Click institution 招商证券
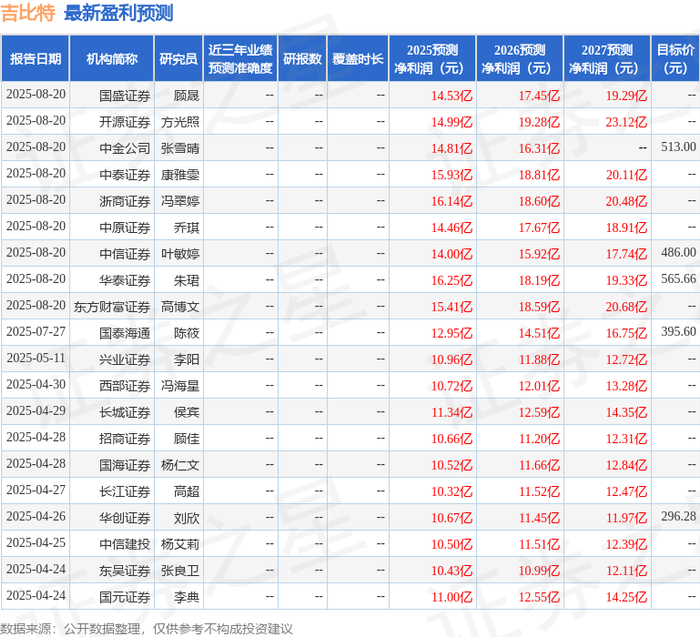This screenshot has width=700, height=637. 125,438
